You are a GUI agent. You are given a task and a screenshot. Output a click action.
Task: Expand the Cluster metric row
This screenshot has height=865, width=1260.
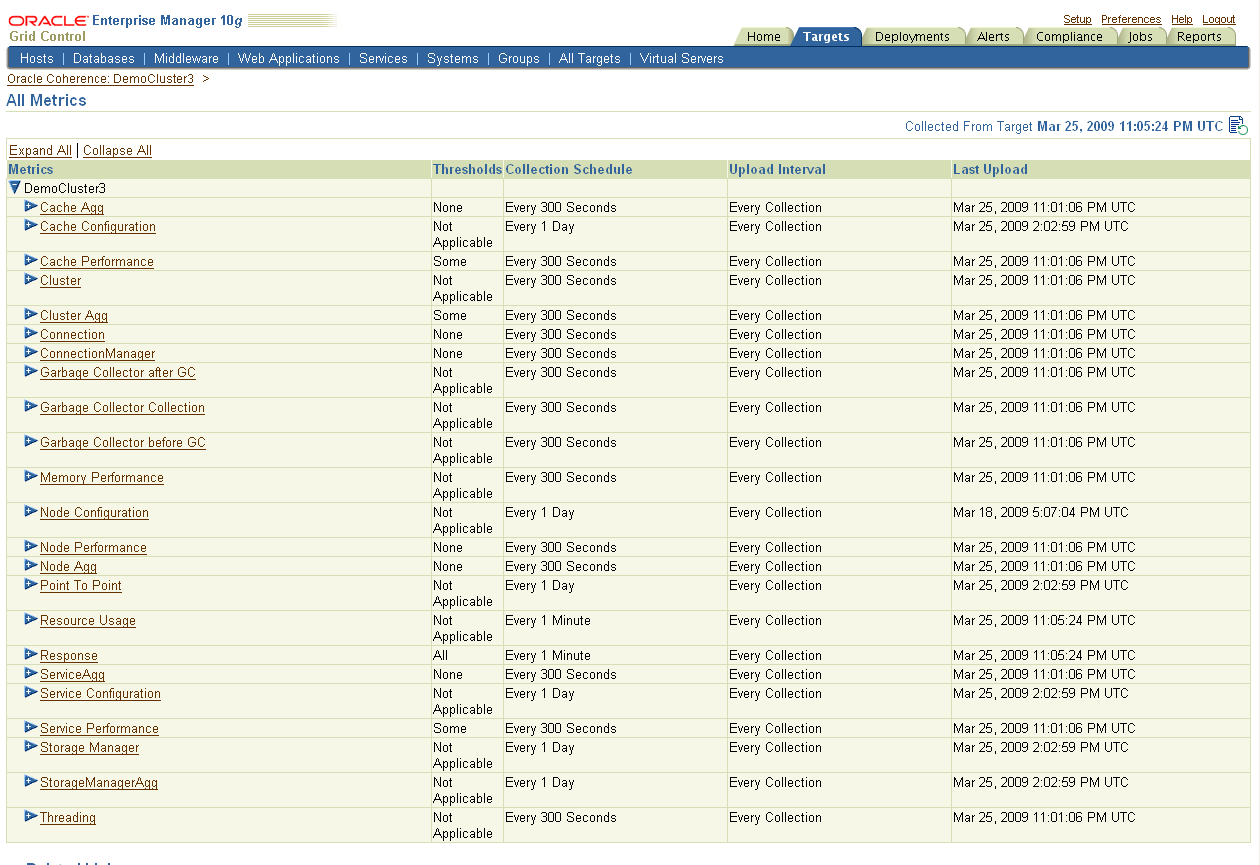31,281
